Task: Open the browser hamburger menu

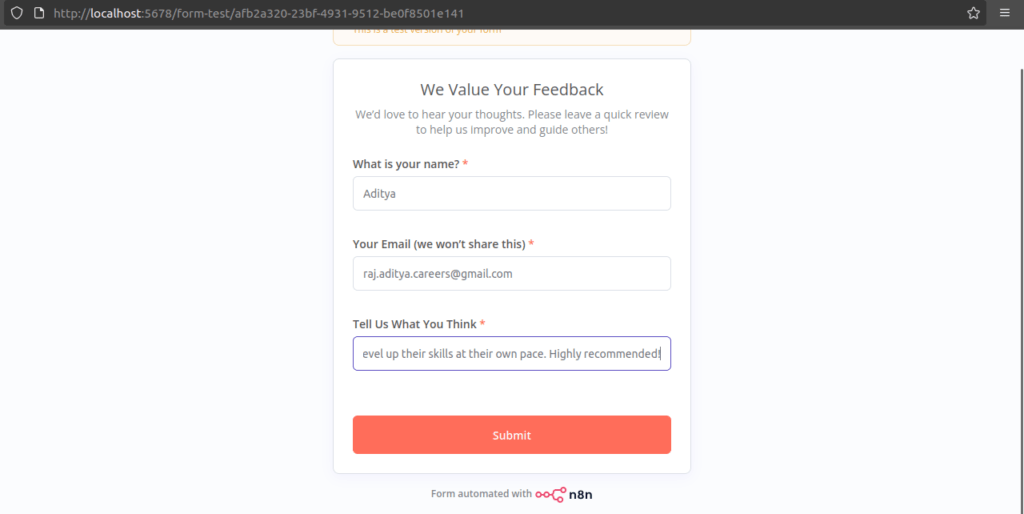Action: click(x=1005, y=14)
